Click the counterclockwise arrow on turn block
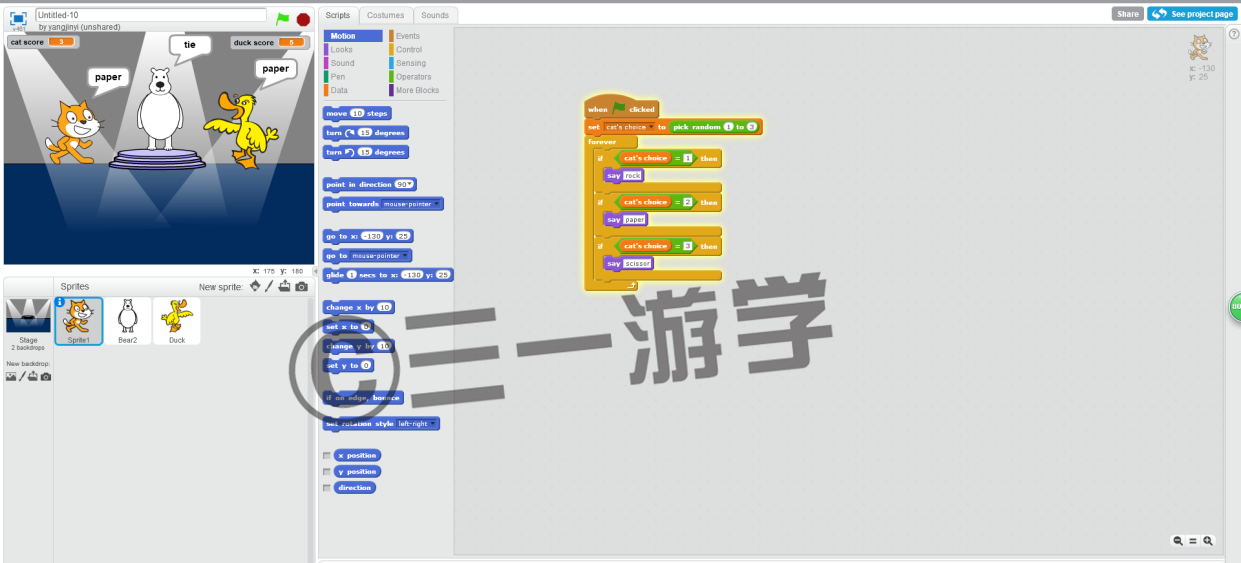Image resolution: width=1241 pixels, height=563 pixels. pyautogui.click(x=351, y=152)
